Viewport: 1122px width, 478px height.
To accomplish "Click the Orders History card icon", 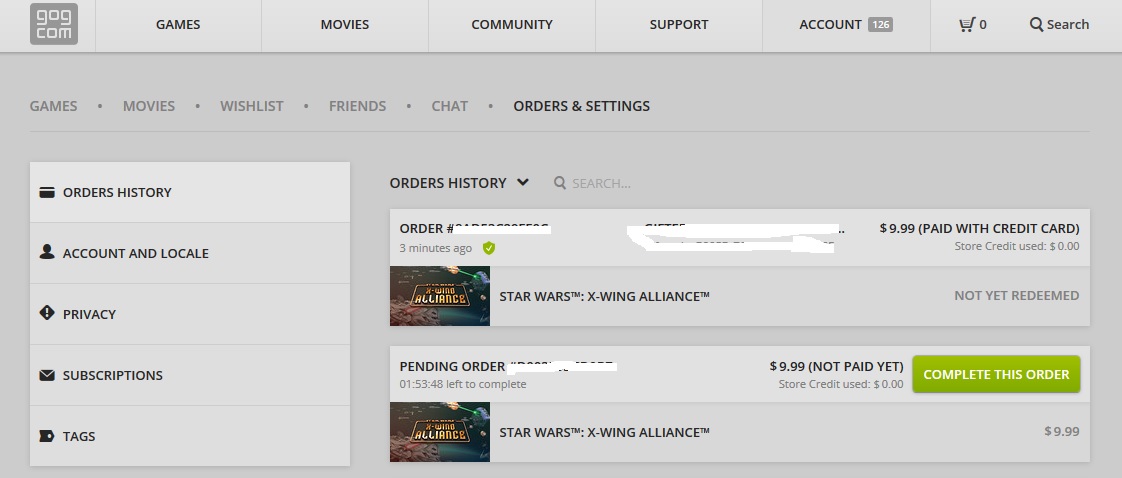I will (47, 192).
